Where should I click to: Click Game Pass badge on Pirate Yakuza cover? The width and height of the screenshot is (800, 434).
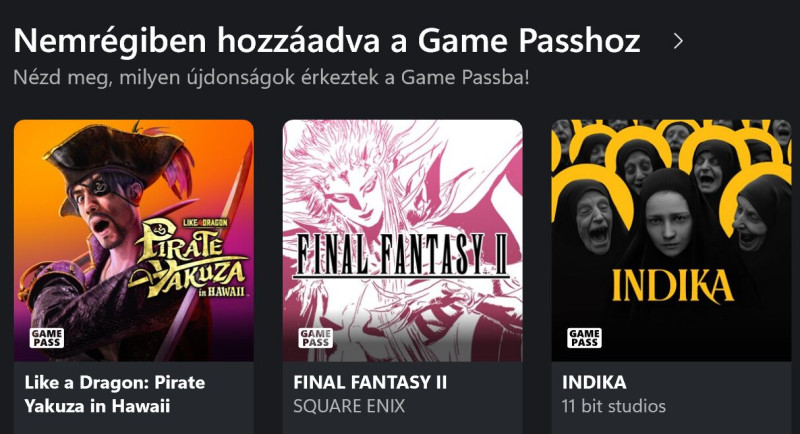point(47,338)
